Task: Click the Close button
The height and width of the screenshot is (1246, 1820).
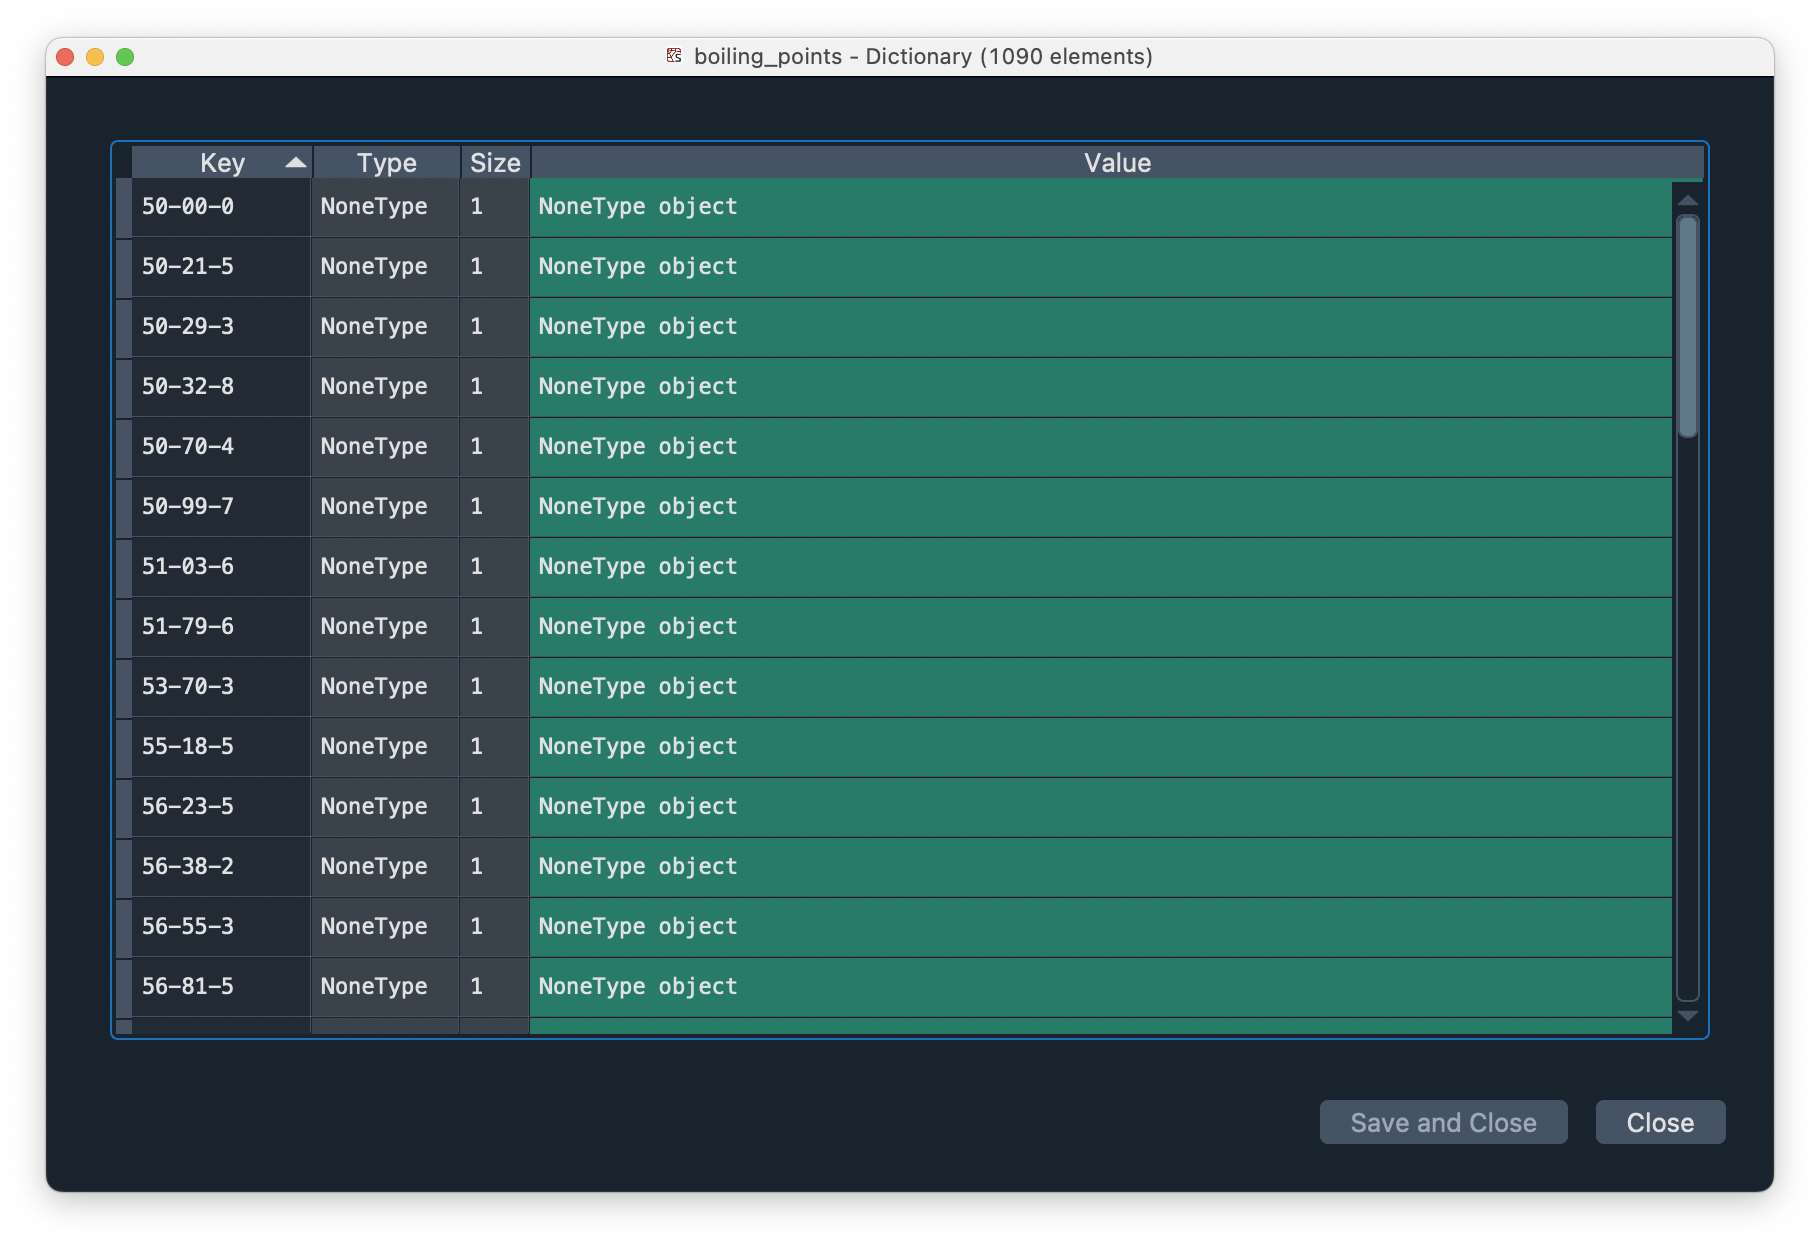Action: 1660,1122
